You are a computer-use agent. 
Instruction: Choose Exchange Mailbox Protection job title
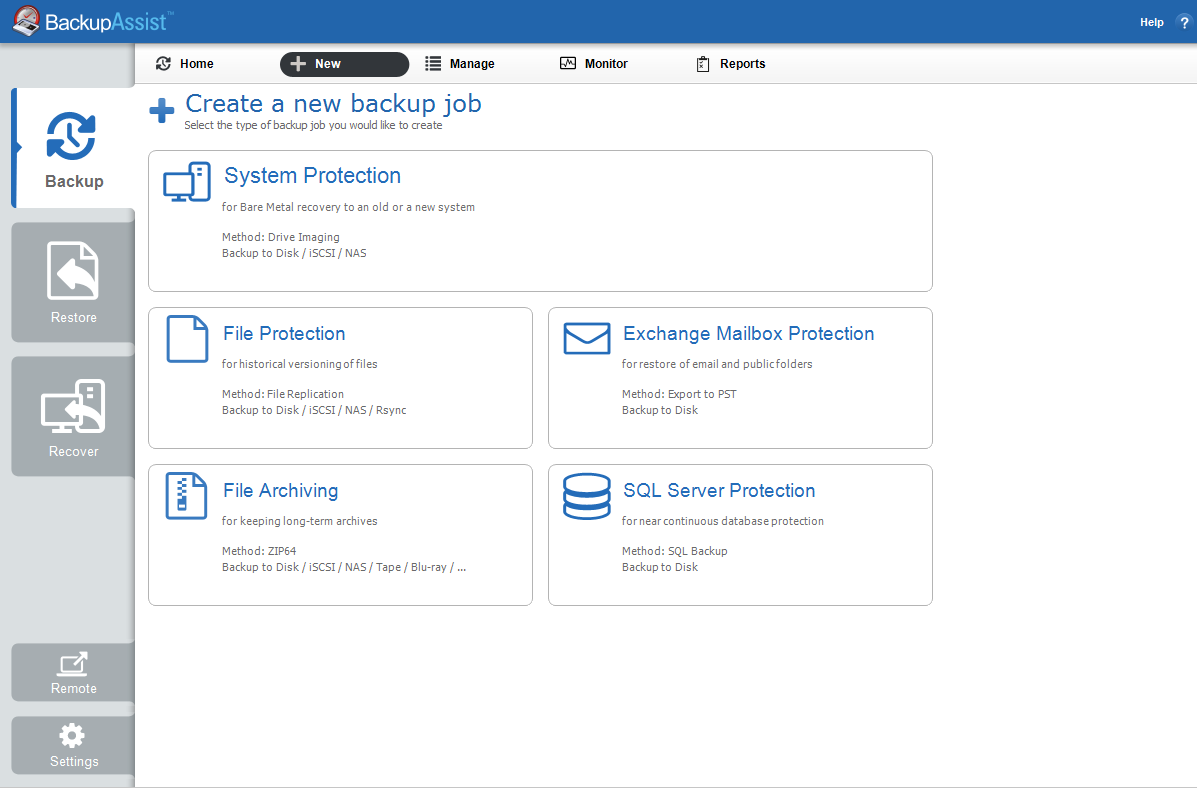pyautogui.click(x=748, y=334)
